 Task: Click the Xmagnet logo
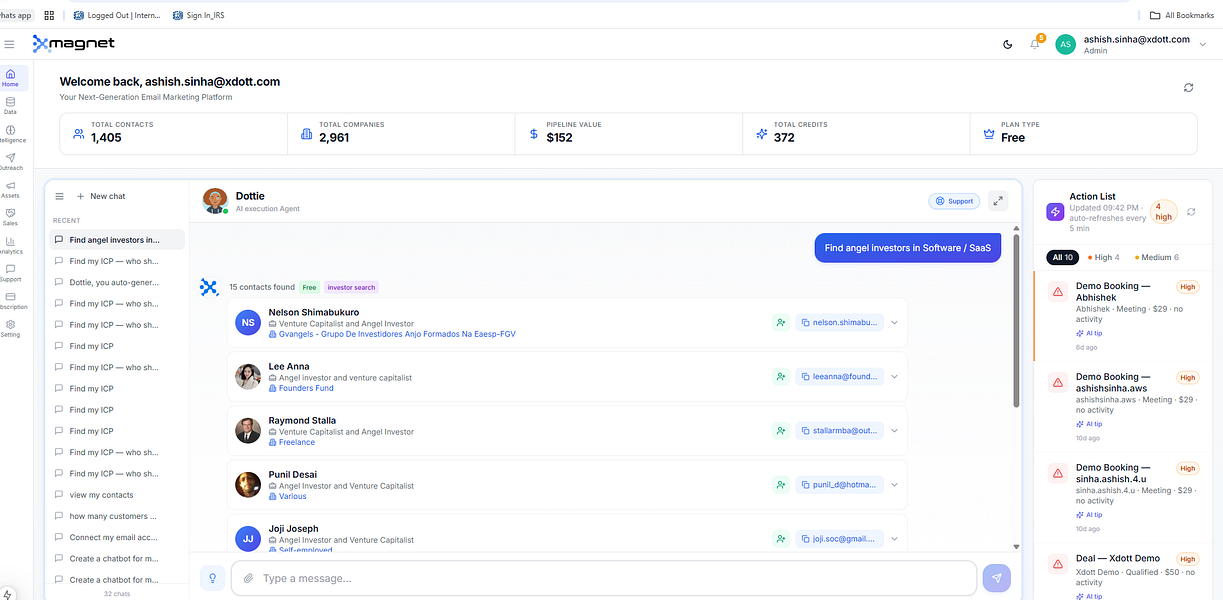pos(74,44)
